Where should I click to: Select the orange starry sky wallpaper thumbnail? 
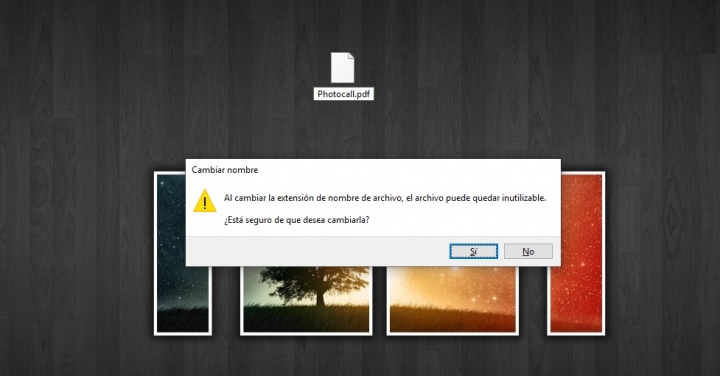[x=453, y=300]
